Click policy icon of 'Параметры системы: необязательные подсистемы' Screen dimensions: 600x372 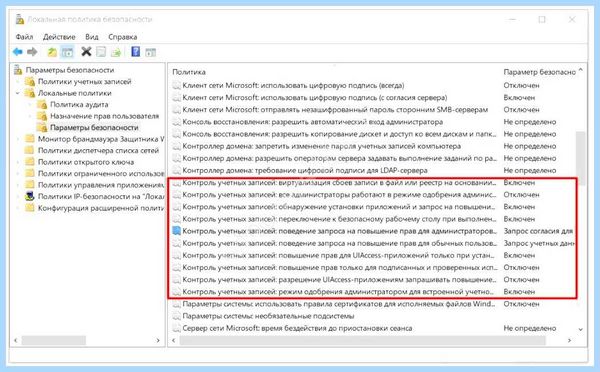(x=176, y=316)
